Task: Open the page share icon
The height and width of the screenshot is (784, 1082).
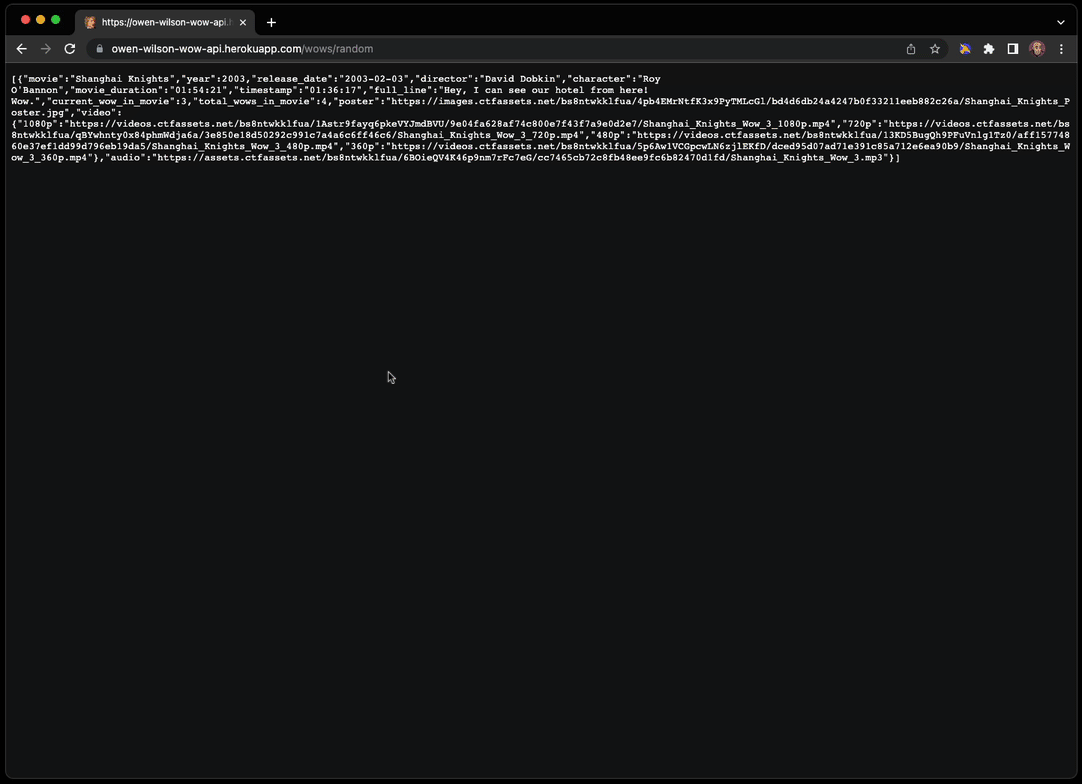Action: tap(910, 48)
